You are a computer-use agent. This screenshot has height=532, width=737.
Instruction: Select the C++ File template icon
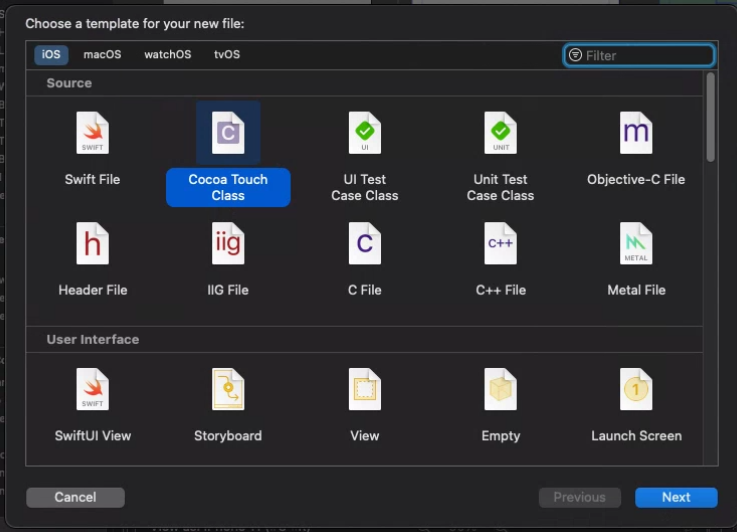pos(501,243)
